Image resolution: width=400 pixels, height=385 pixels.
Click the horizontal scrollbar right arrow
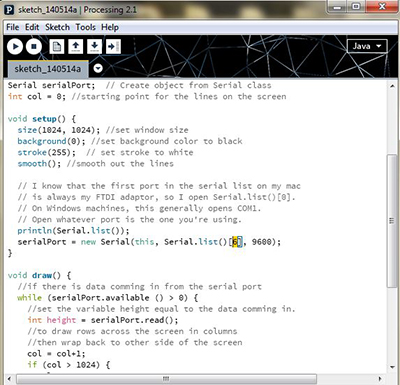[380, 379]
